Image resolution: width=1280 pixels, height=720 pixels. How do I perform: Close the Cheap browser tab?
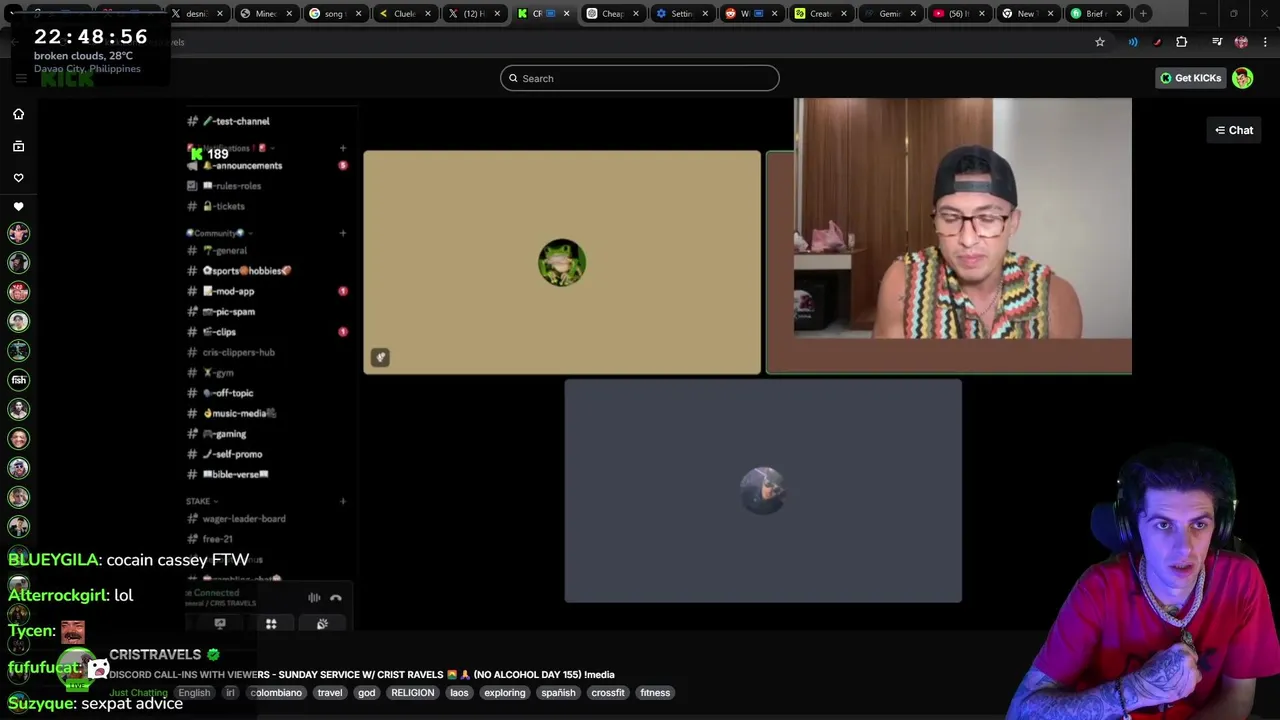click(x=636, y=13)
